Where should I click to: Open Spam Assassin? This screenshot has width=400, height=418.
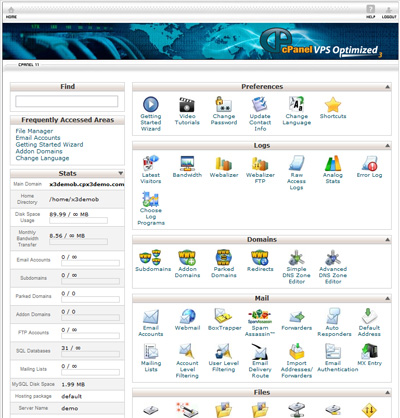click(260, 316)
